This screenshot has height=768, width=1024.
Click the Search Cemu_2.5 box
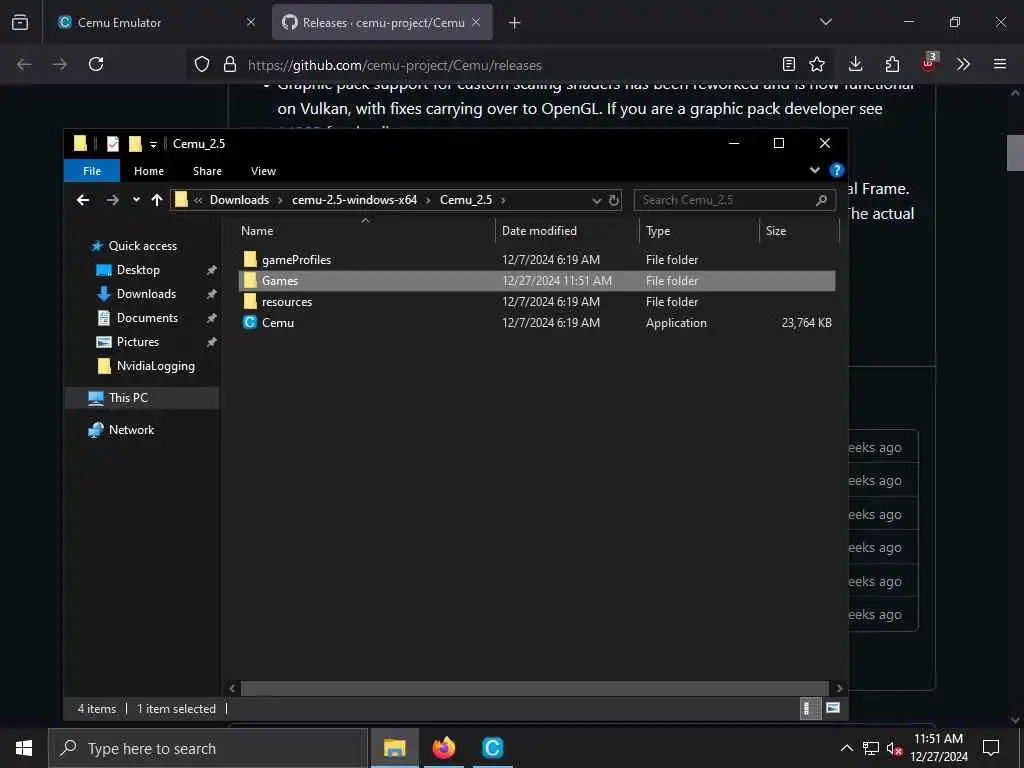click(x=734, y=200)
